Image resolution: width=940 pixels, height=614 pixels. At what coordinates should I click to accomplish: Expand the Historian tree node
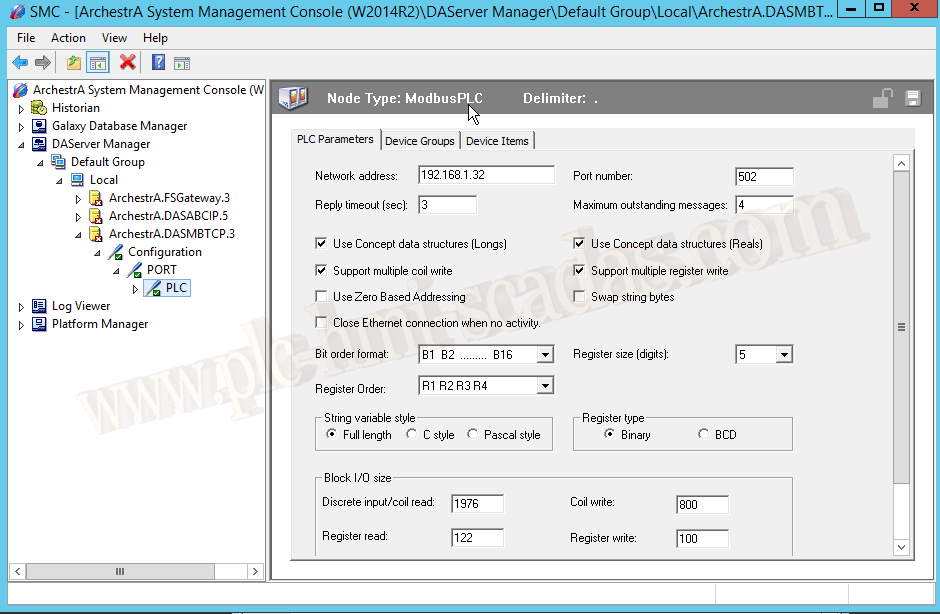coord(21,108)
